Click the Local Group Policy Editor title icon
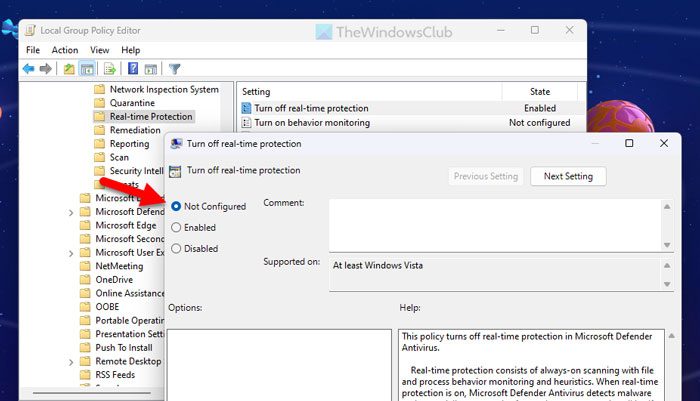The height and width of the screenshot is (401, 700). pos(30,30)
